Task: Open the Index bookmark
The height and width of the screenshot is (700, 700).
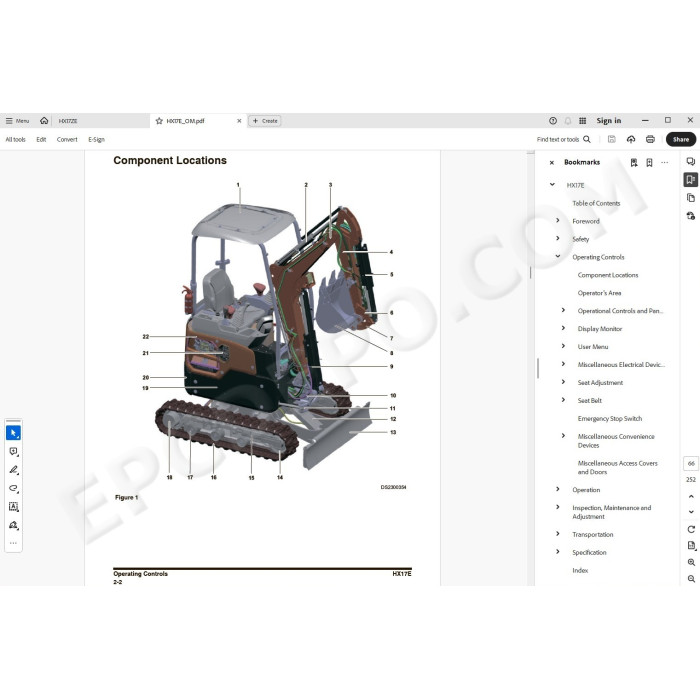Action: [580, 570]
